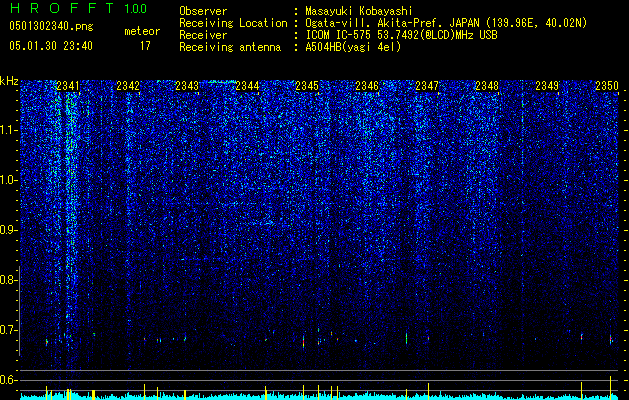Screen dimensions: 629x400
Task: Select the version number 1.0.0
Action: (136, 9)
